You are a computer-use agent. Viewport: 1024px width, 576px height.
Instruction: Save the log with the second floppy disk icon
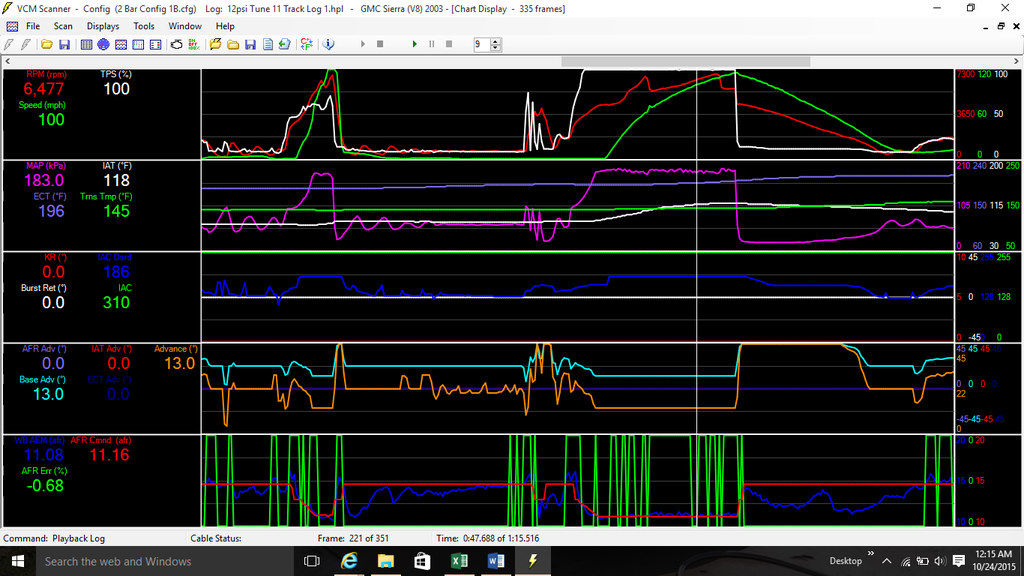250,44
